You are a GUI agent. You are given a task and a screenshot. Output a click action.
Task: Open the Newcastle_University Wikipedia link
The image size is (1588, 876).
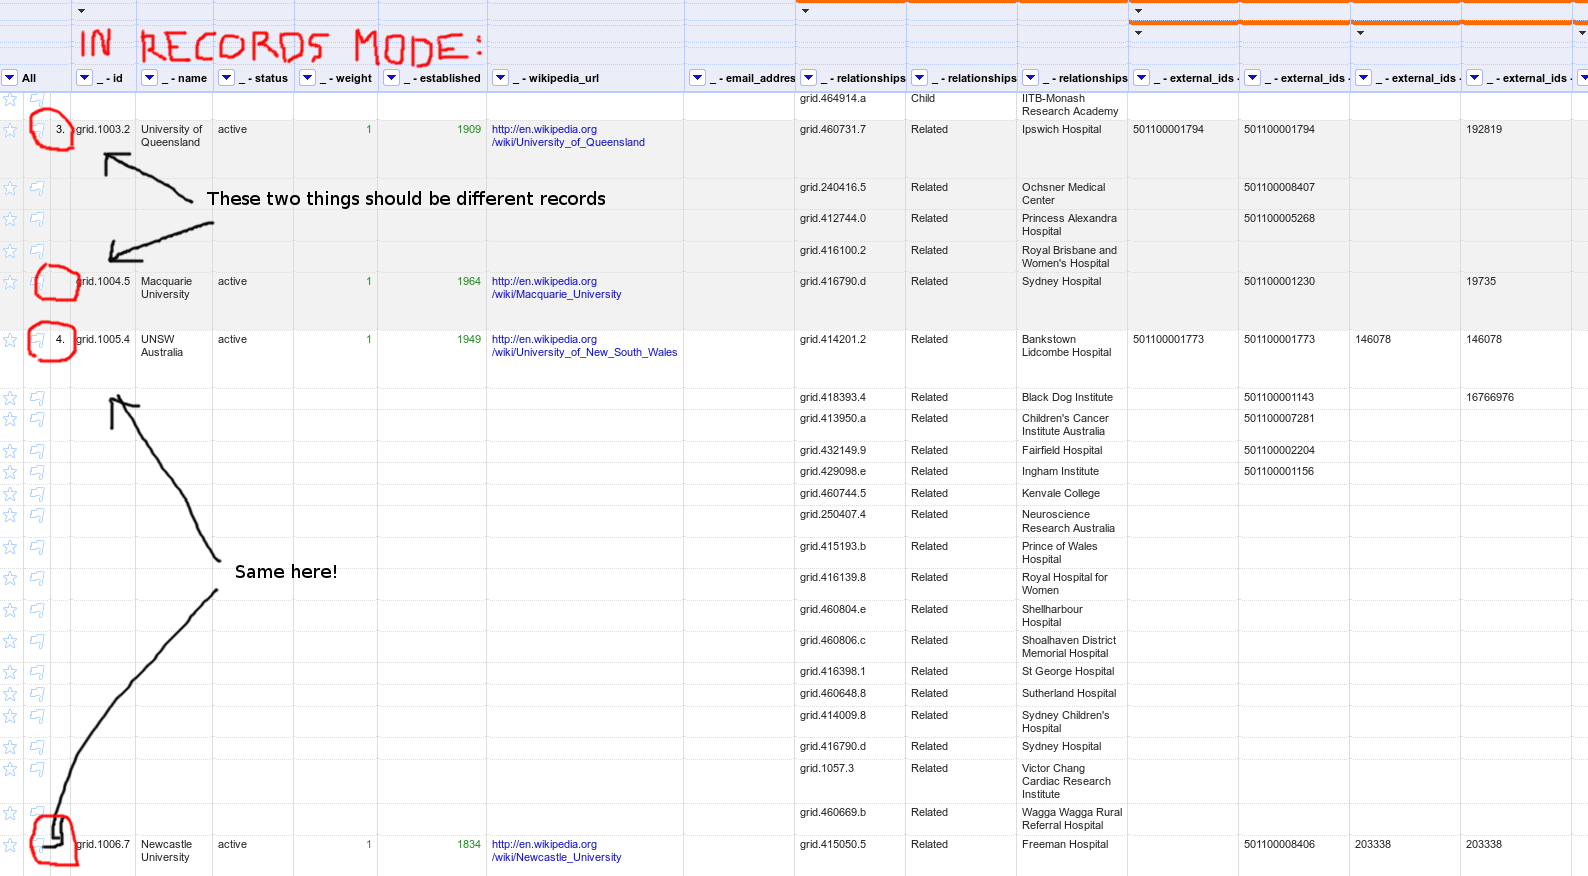click(x=557, y=851)
